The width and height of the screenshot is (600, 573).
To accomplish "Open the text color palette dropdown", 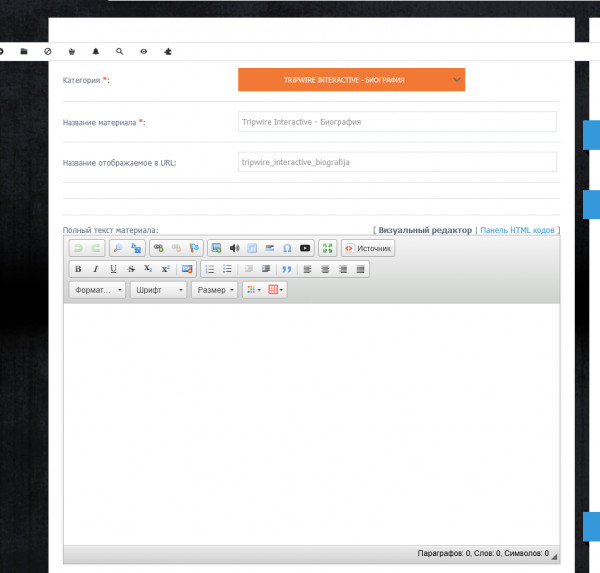I will pos(254,290).
